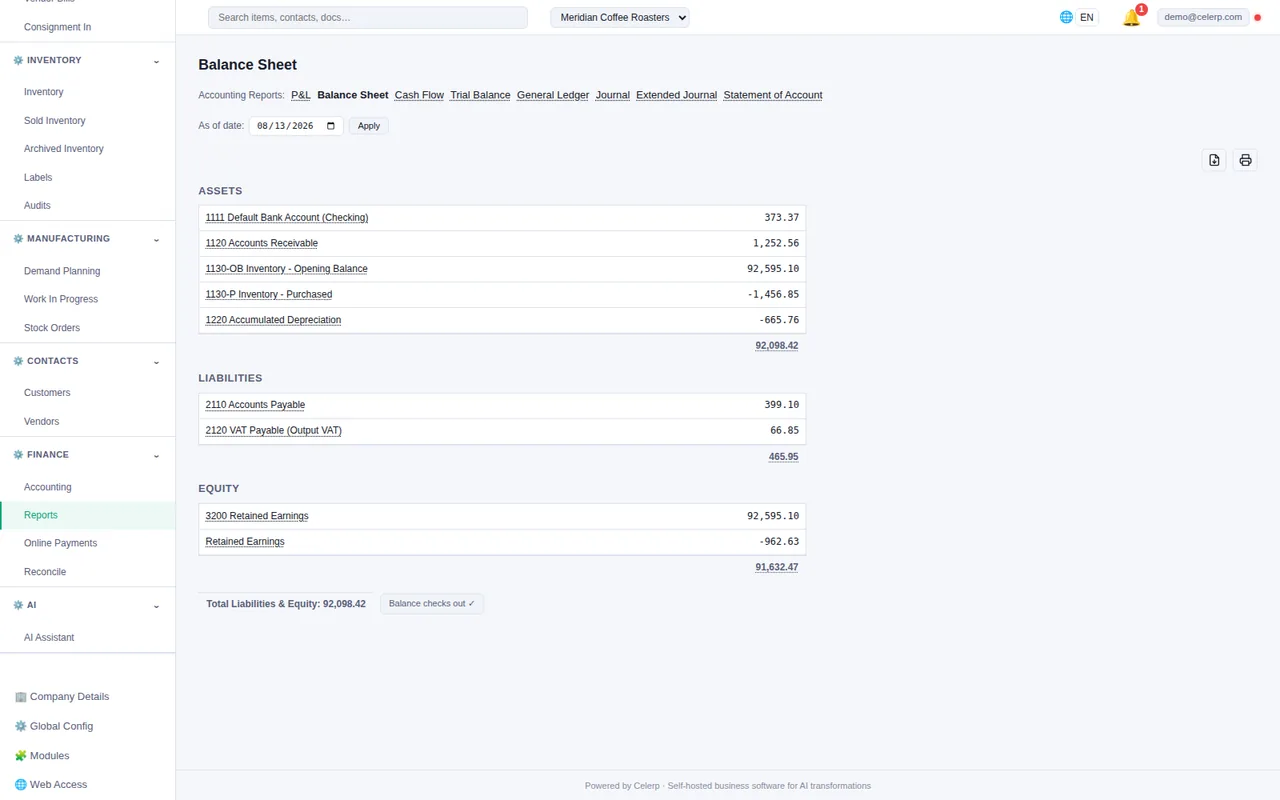This screenshot has width=1280, height=800.
Task: Click the globe language icon
Action: (x=1066, y=17)
